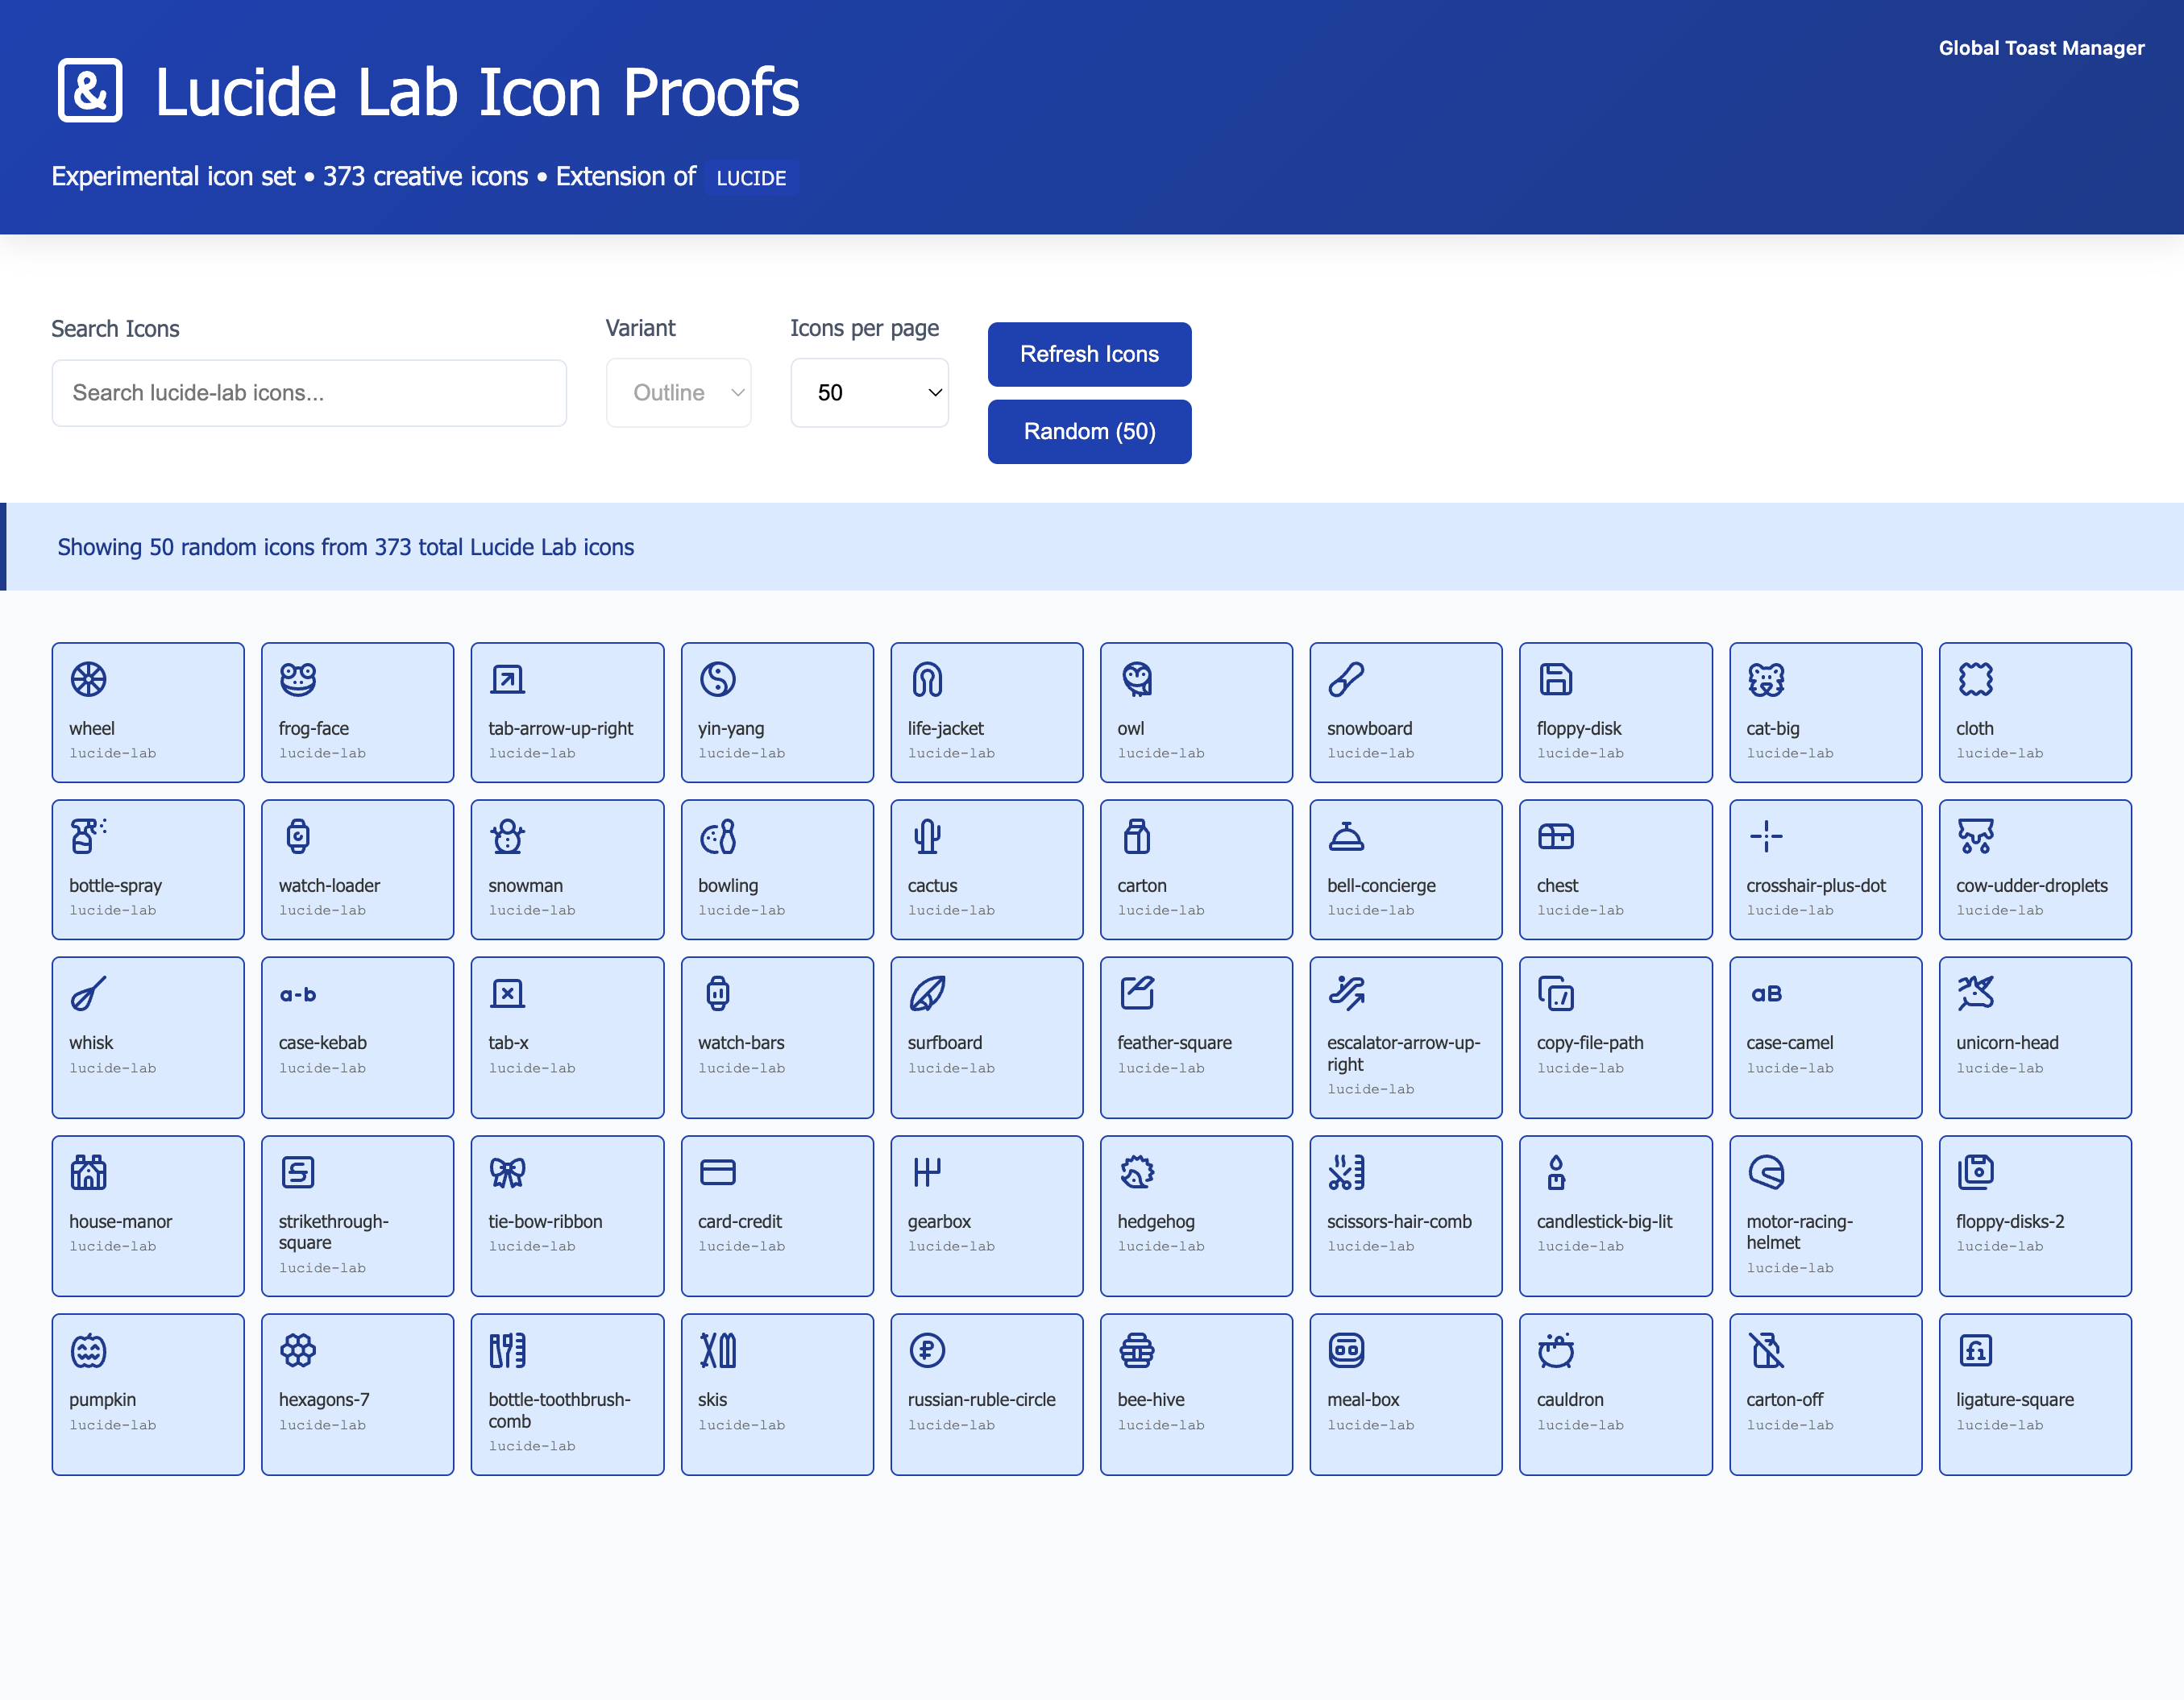The width and height of the screenshot is (2184, 1700).
Task: Click the feather-square card label
Action: pyautogui.click(x=1174, y=1043)
